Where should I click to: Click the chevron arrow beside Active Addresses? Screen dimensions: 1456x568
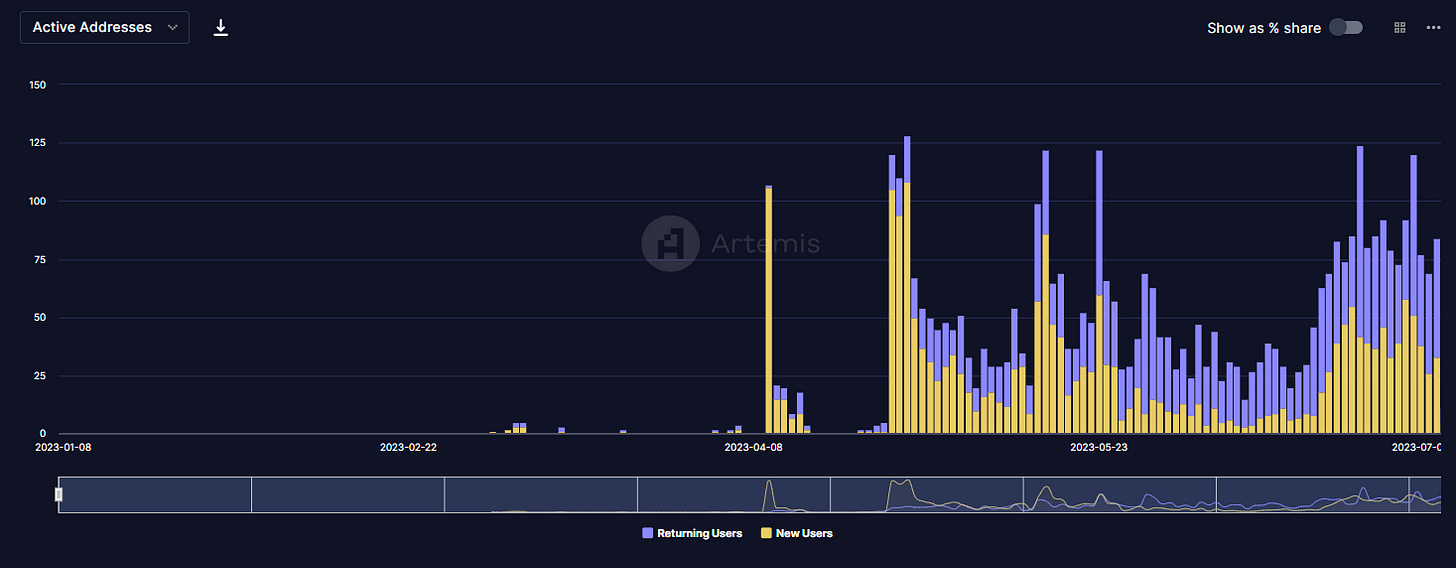coord(173,28)
